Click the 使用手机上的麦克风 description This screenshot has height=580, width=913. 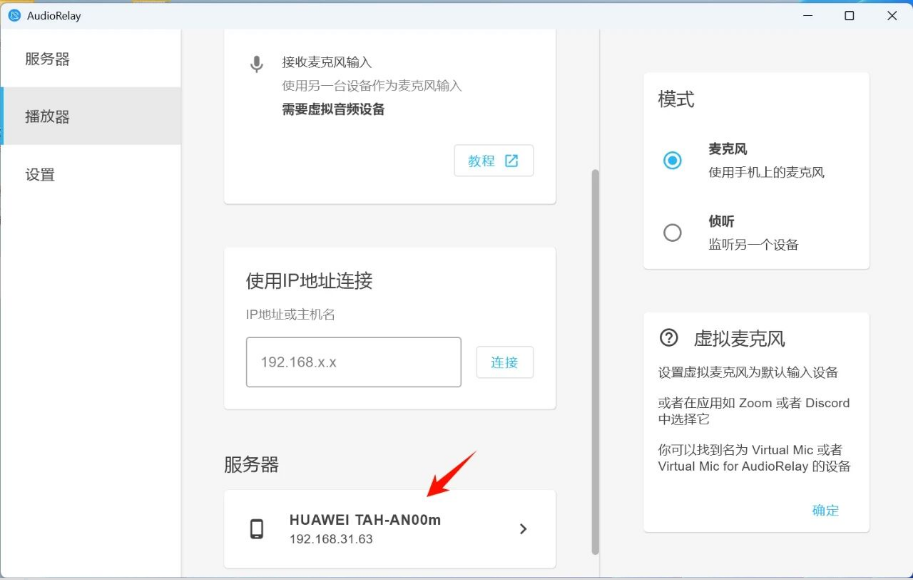pyautogui.click(x=766, y=172)
